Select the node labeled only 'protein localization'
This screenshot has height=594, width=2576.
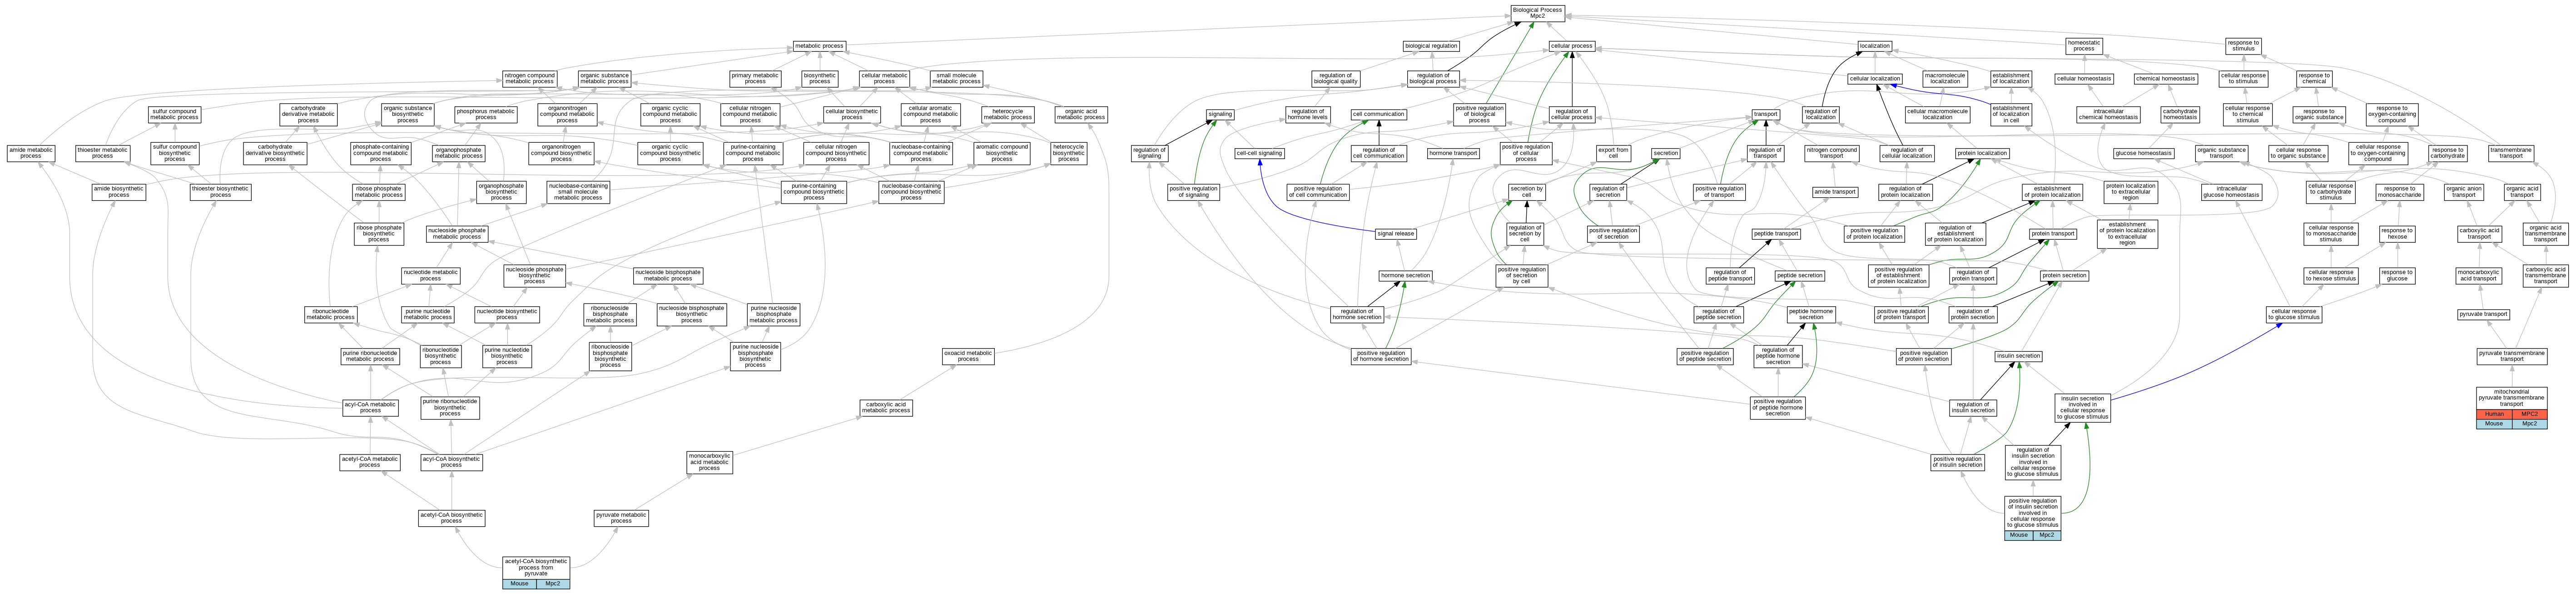pos(1982,153)
